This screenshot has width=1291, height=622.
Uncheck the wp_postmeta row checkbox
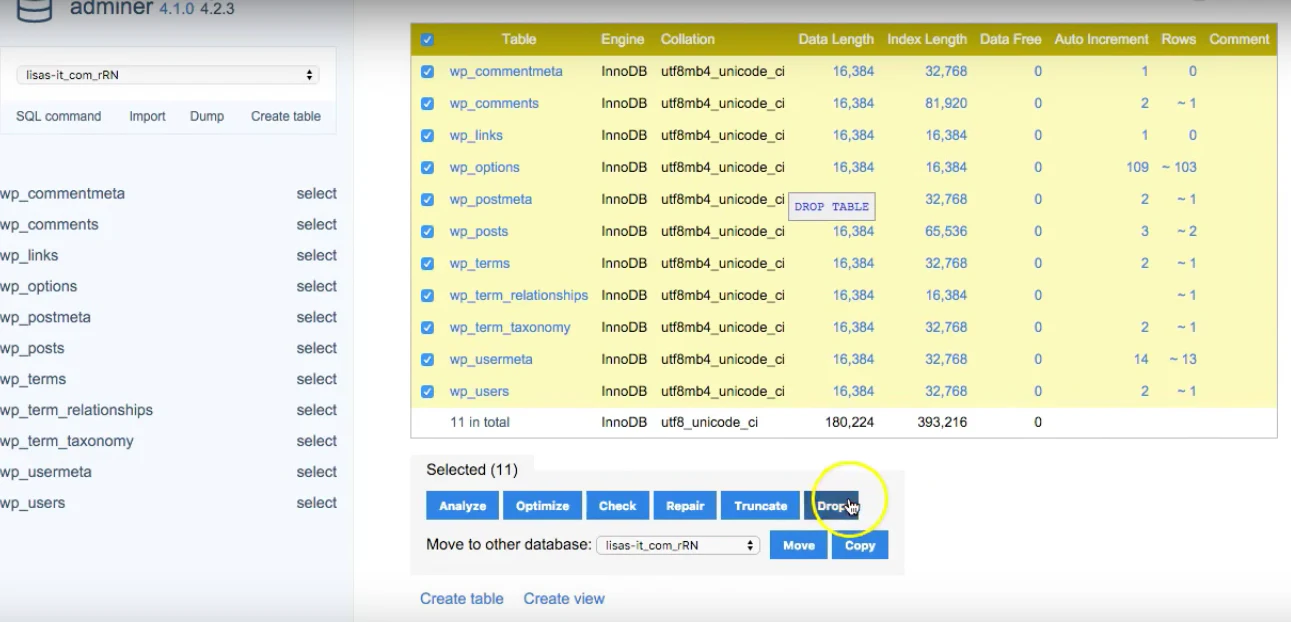point(427,200)
